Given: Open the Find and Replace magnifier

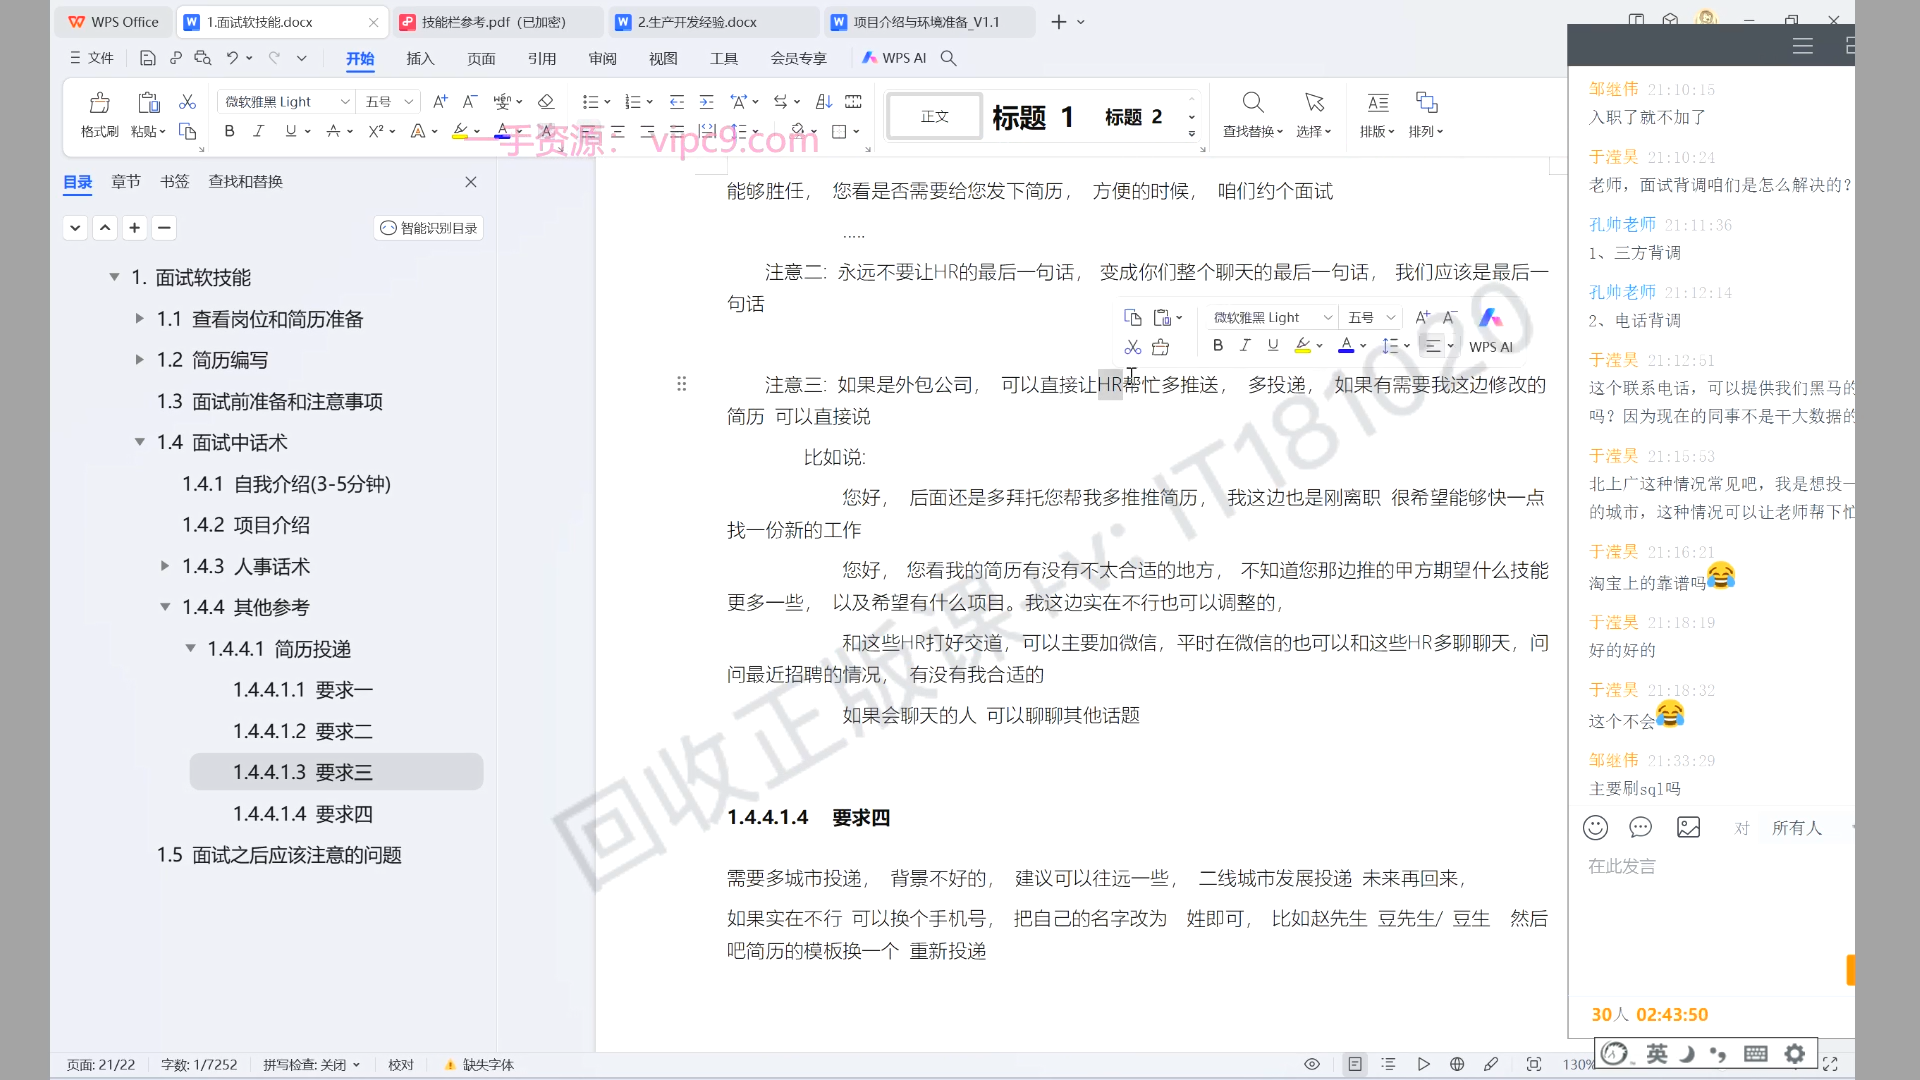Looking at the screenshot, I should (x=1252, y=103).
